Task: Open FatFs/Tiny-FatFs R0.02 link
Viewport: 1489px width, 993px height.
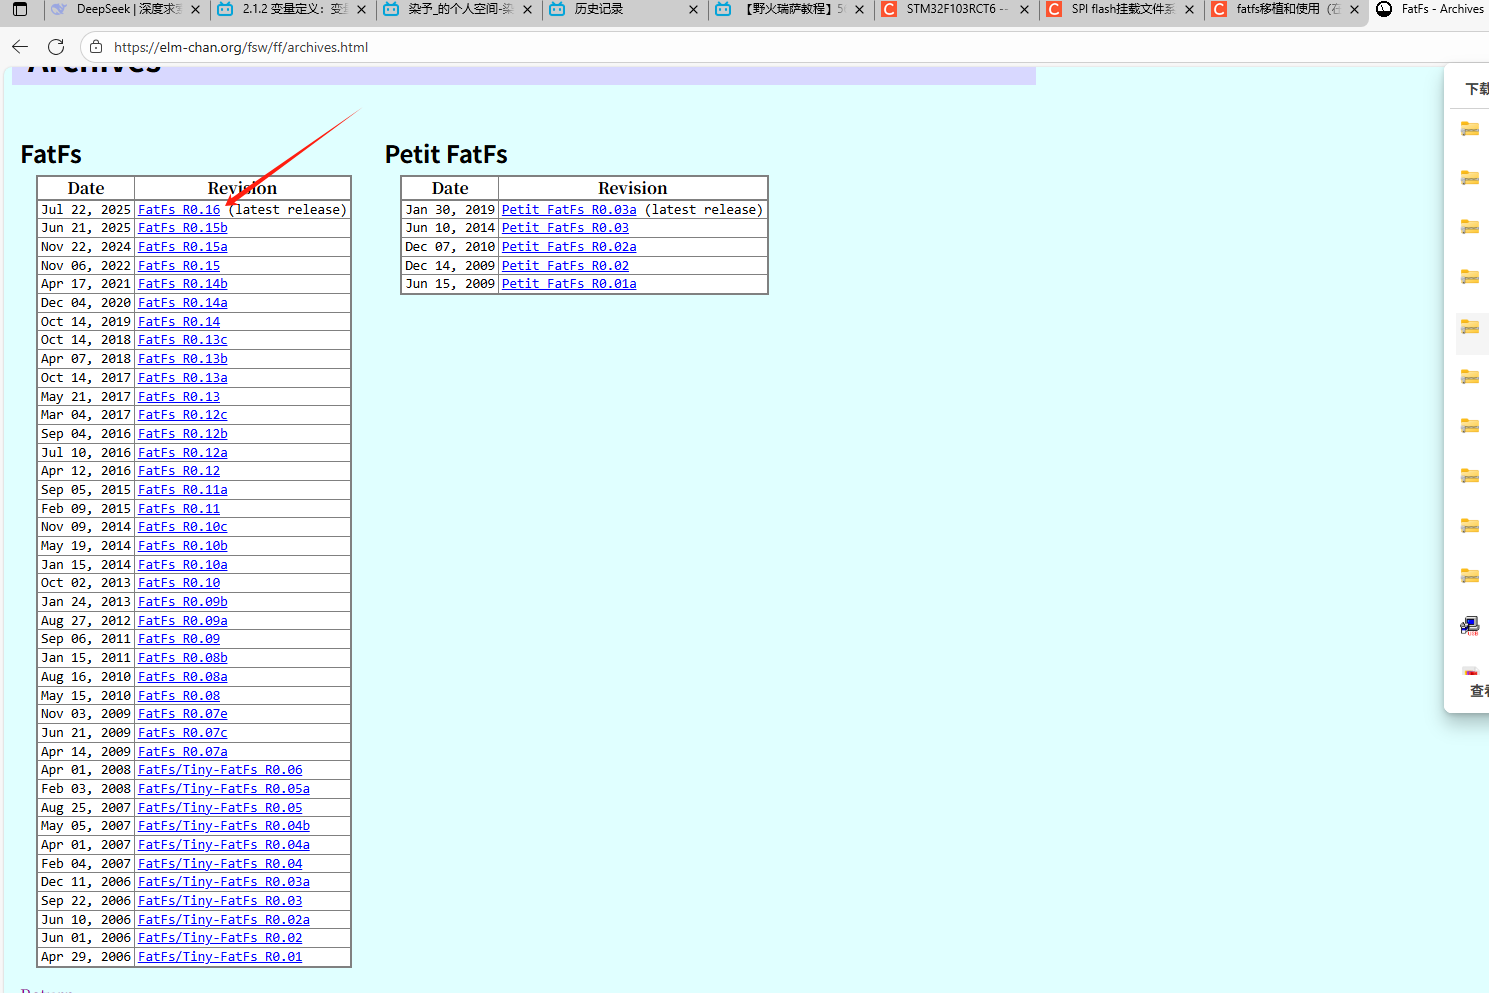Action: [x=220, y=938]
